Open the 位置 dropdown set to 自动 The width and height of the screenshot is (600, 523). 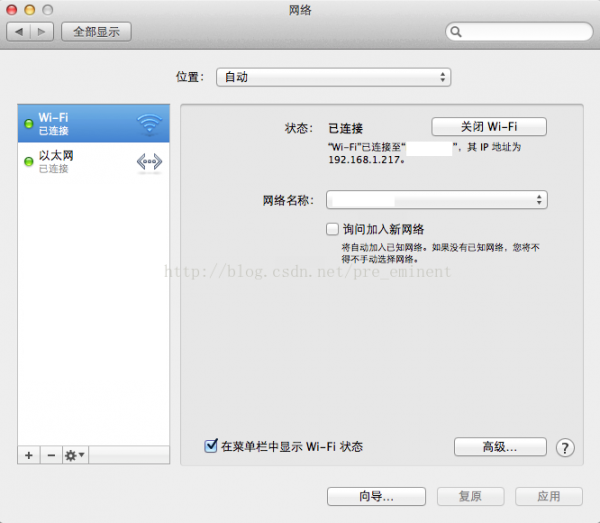[x=333, y=77]
